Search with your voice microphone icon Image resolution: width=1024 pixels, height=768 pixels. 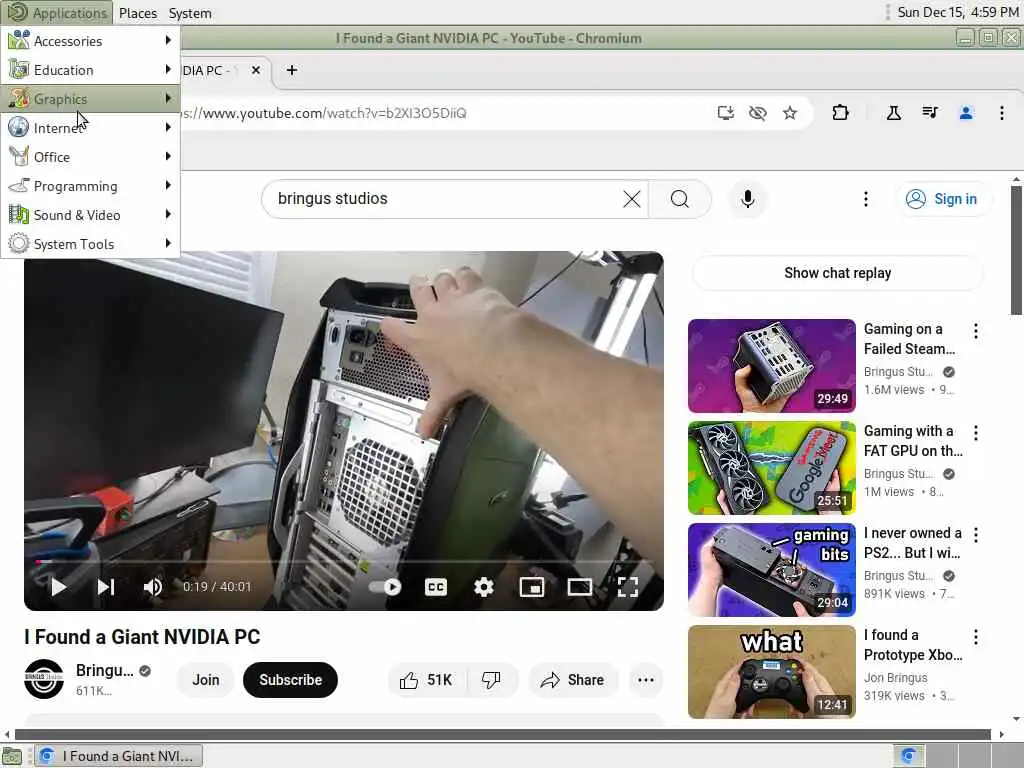click(748, 199)
